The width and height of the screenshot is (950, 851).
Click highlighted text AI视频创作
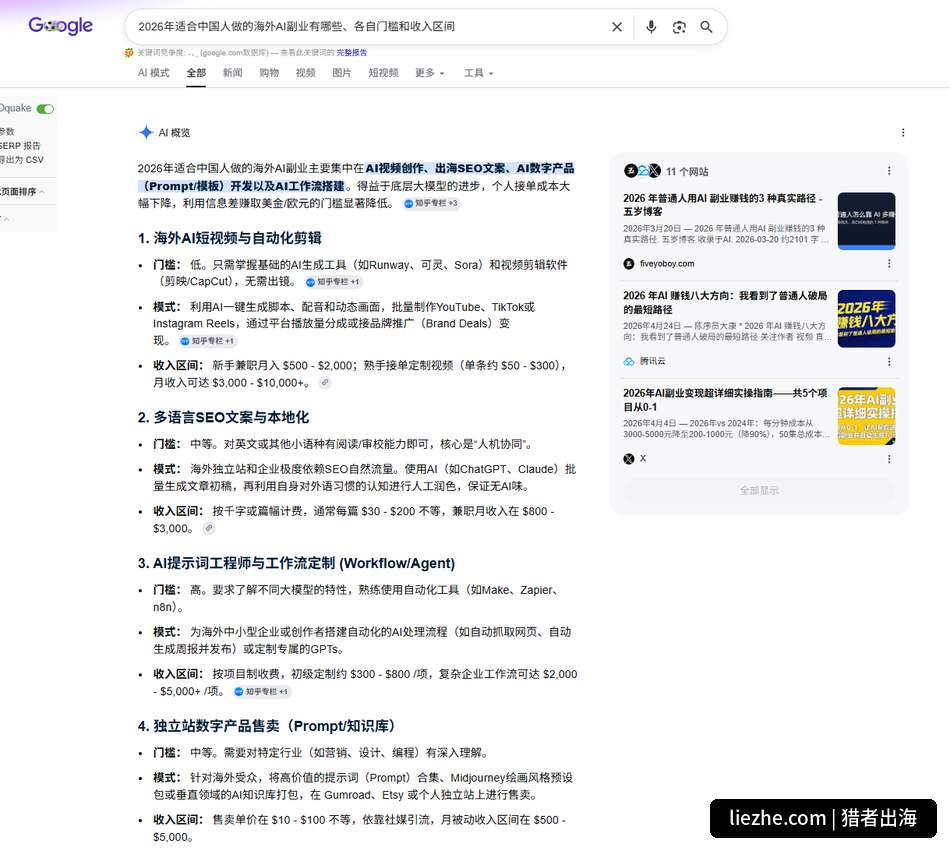coord(394,168)
